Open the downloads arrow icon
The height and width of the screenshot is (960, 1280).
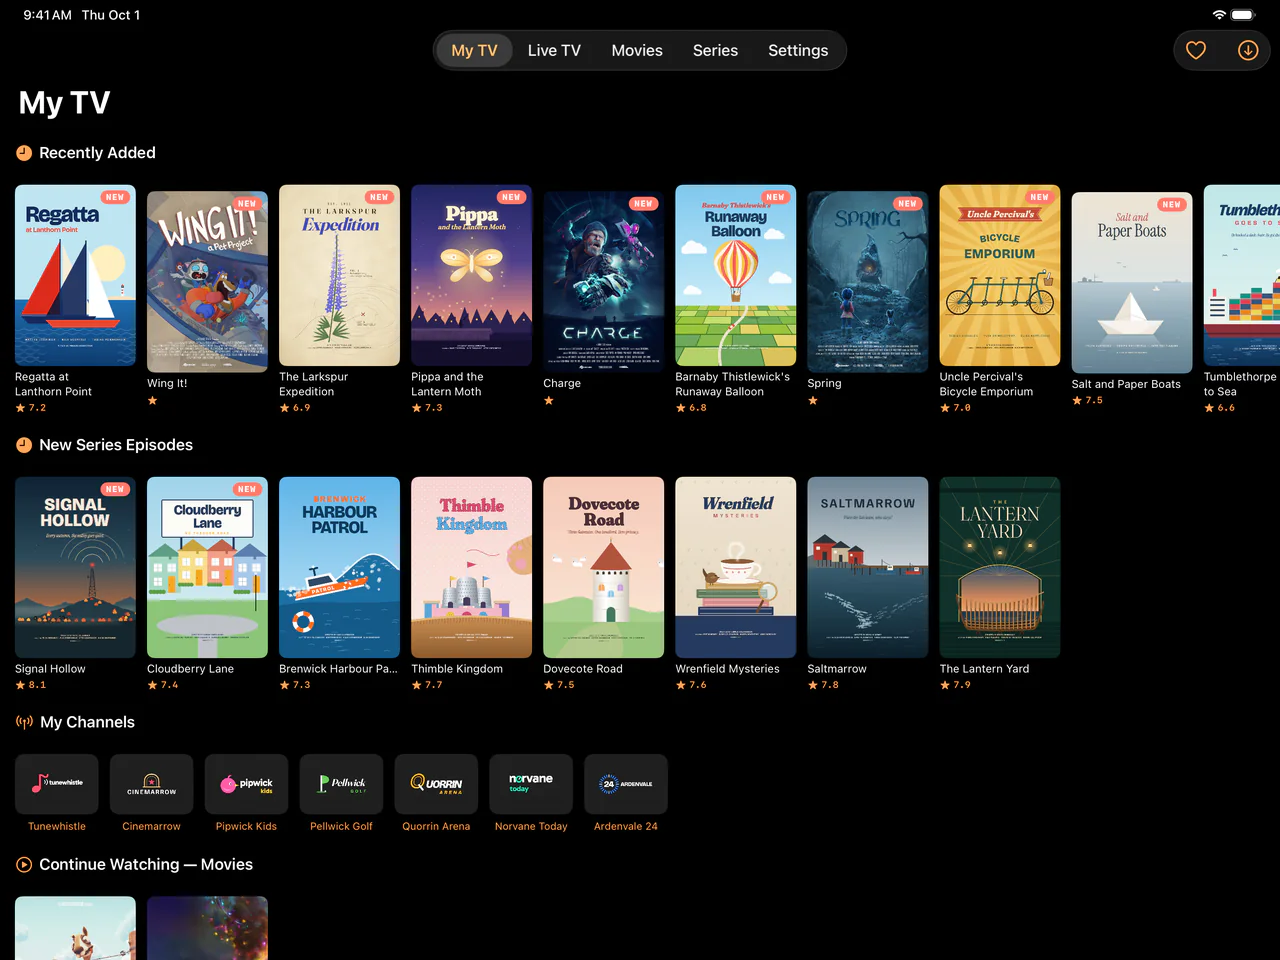point(1248,50)
